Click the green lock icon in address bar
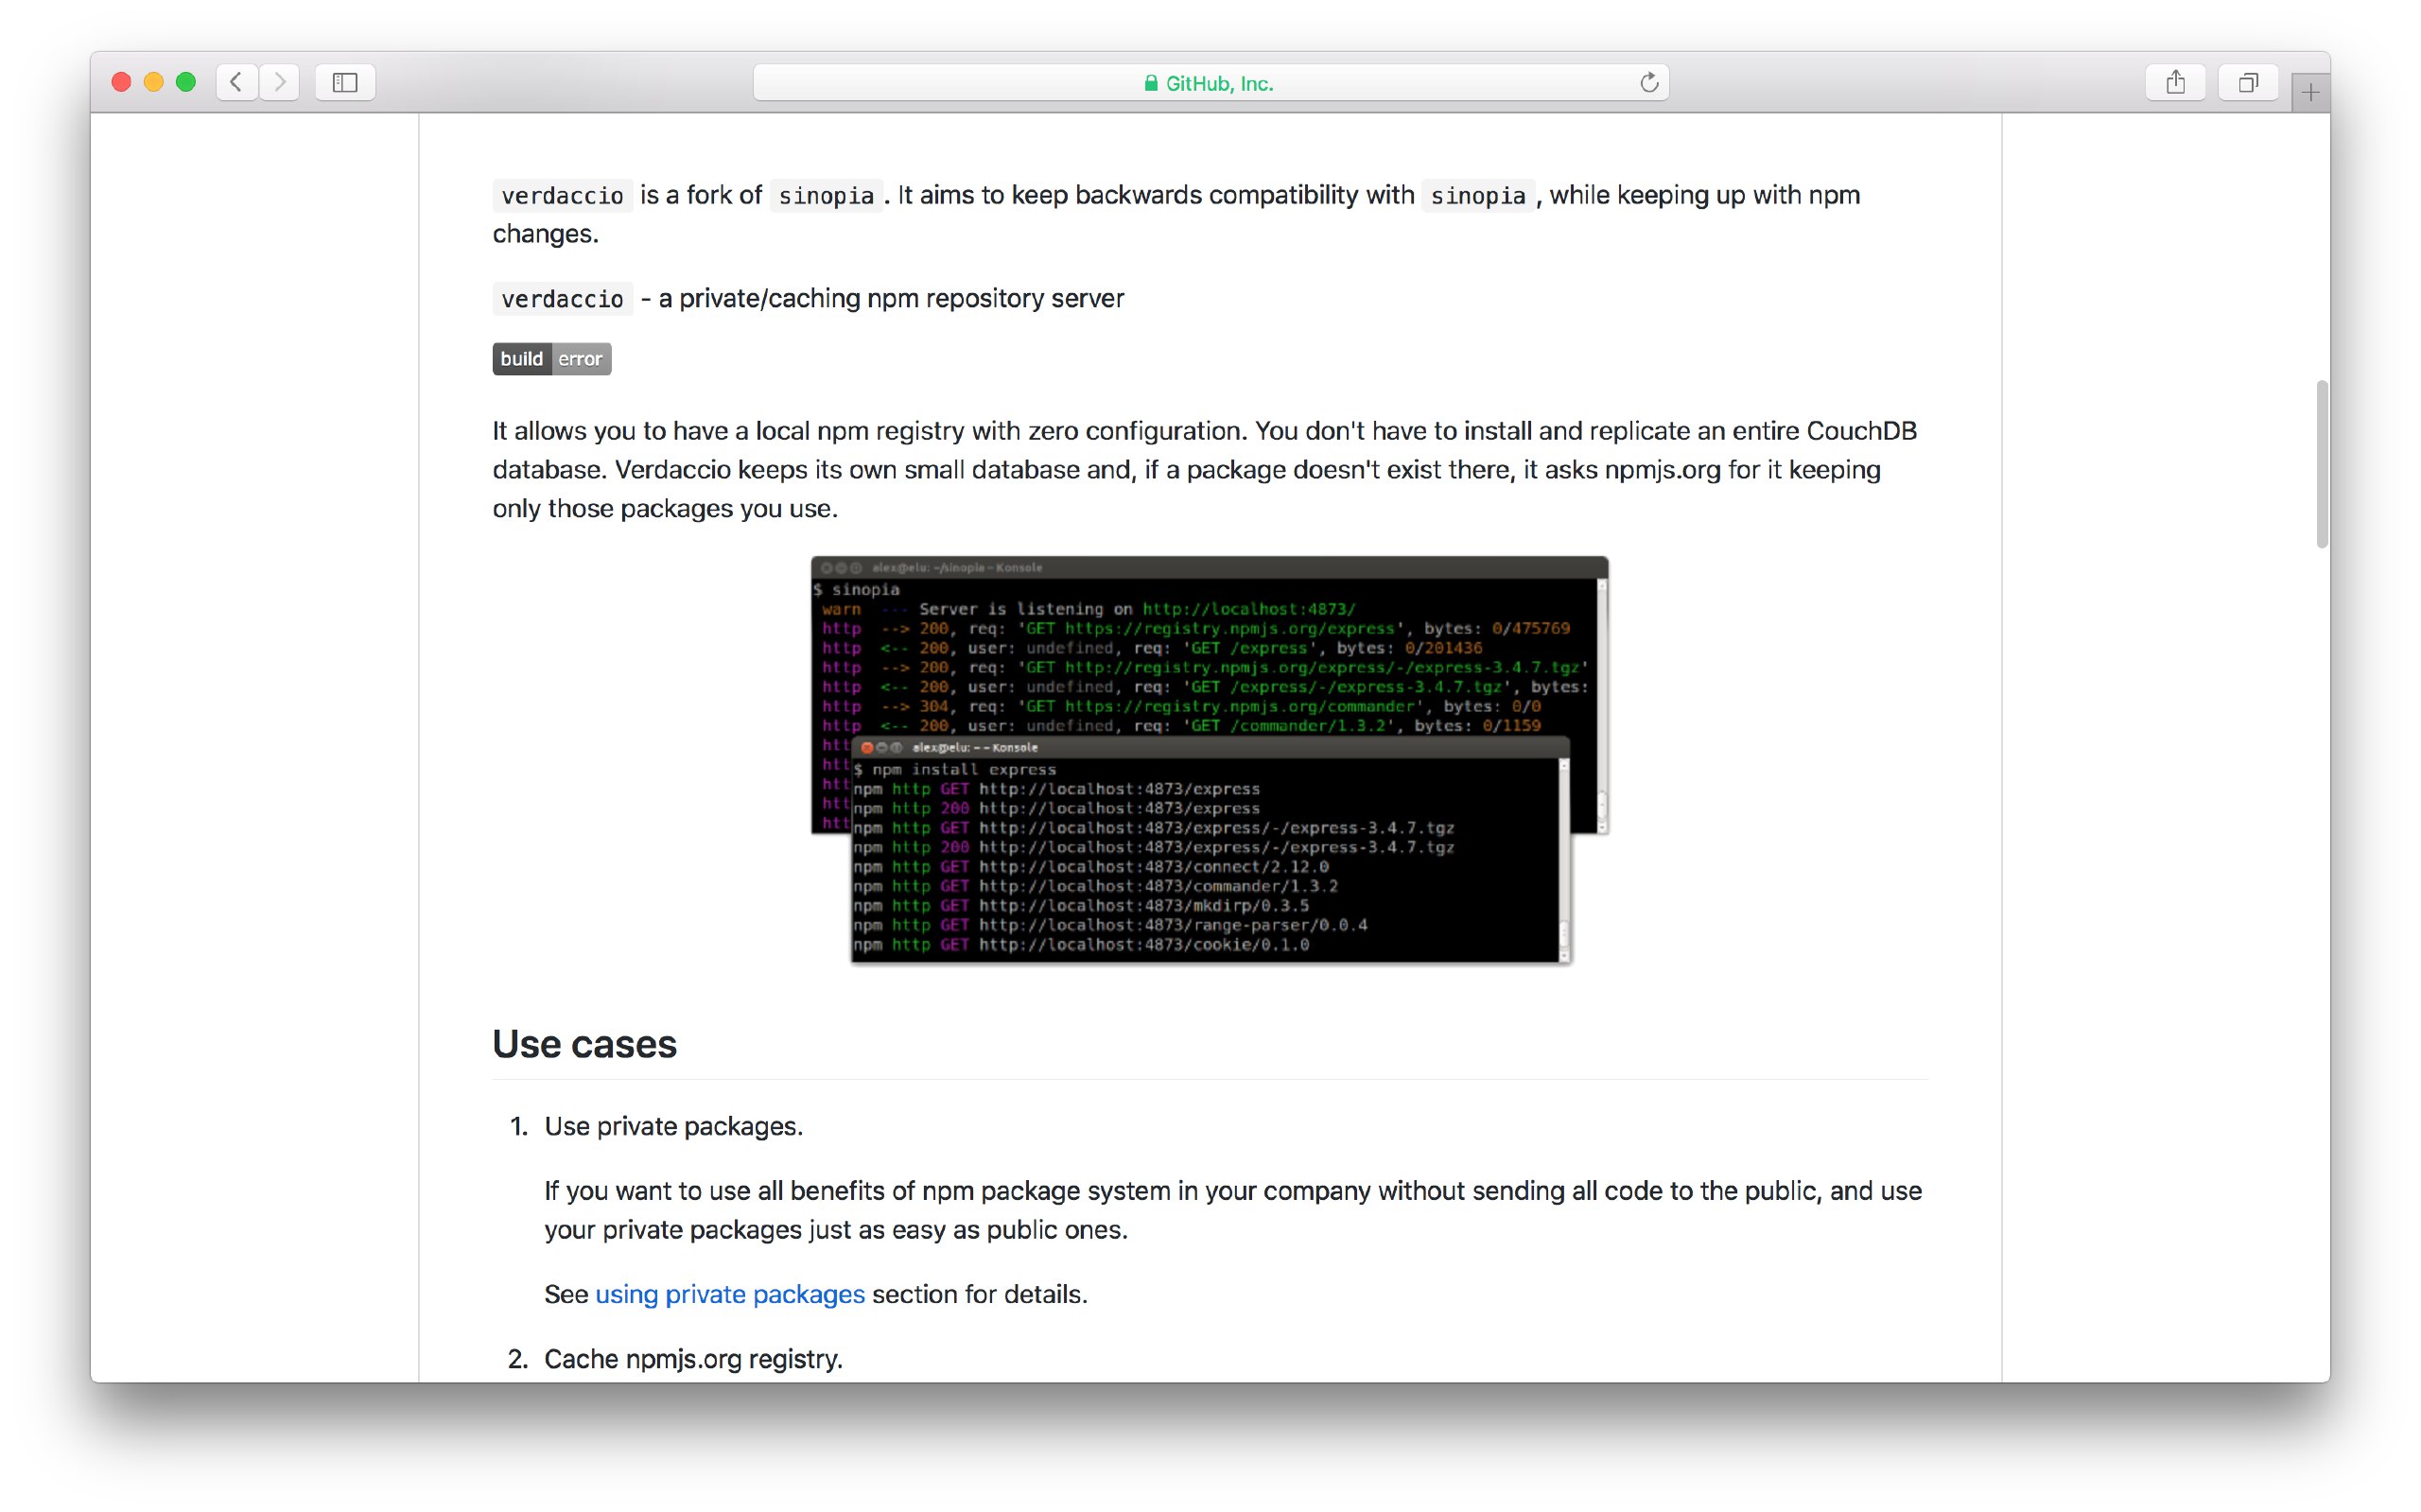The image size is (2421, 1512). [1151, 83]
